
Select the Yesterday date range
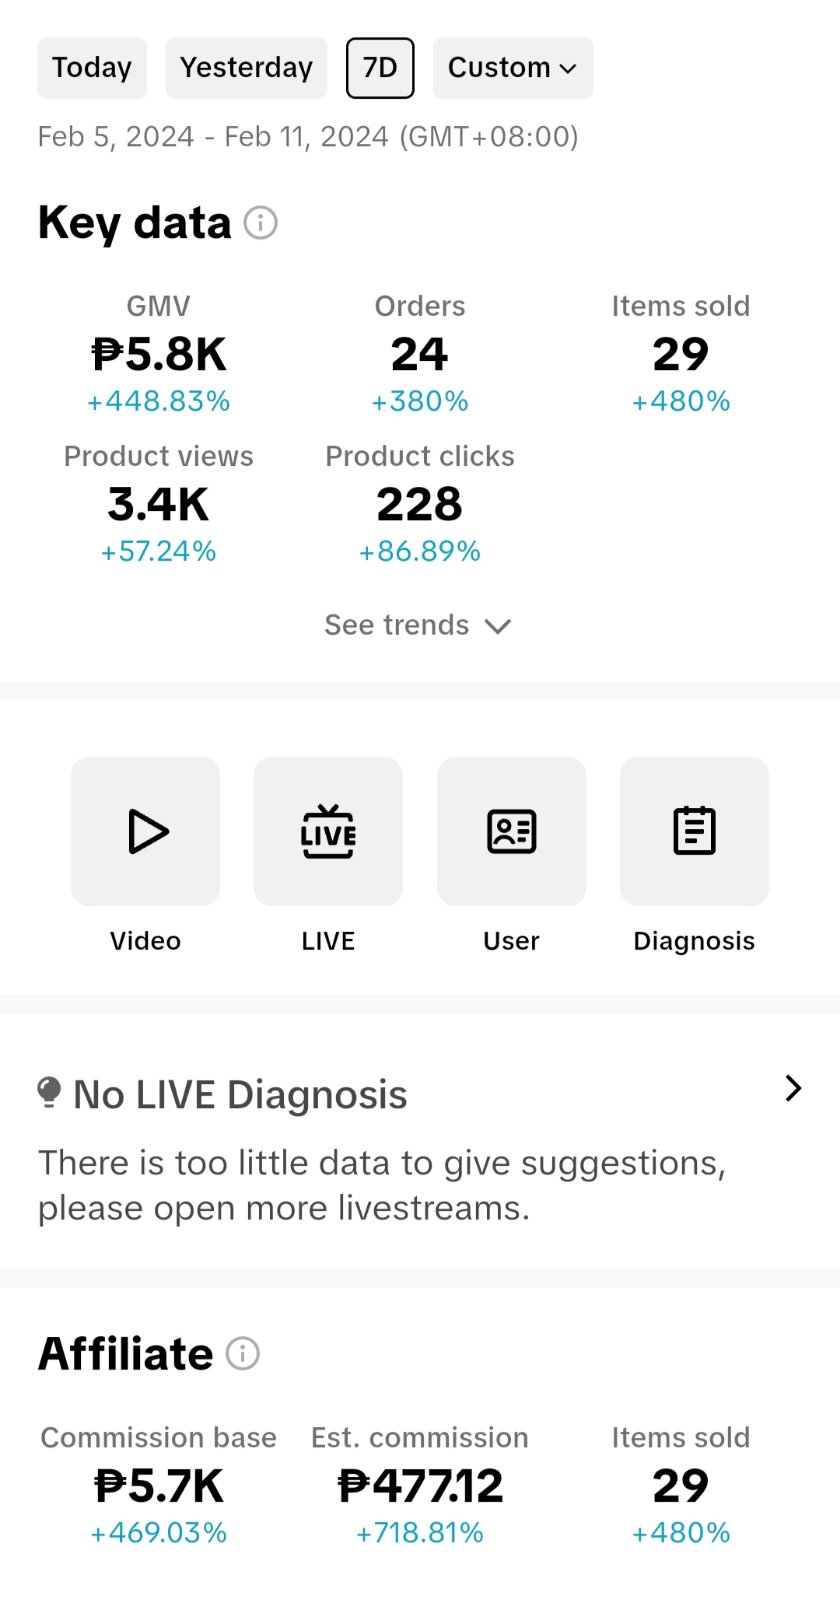pyautogui.click(x=246, y=68)
